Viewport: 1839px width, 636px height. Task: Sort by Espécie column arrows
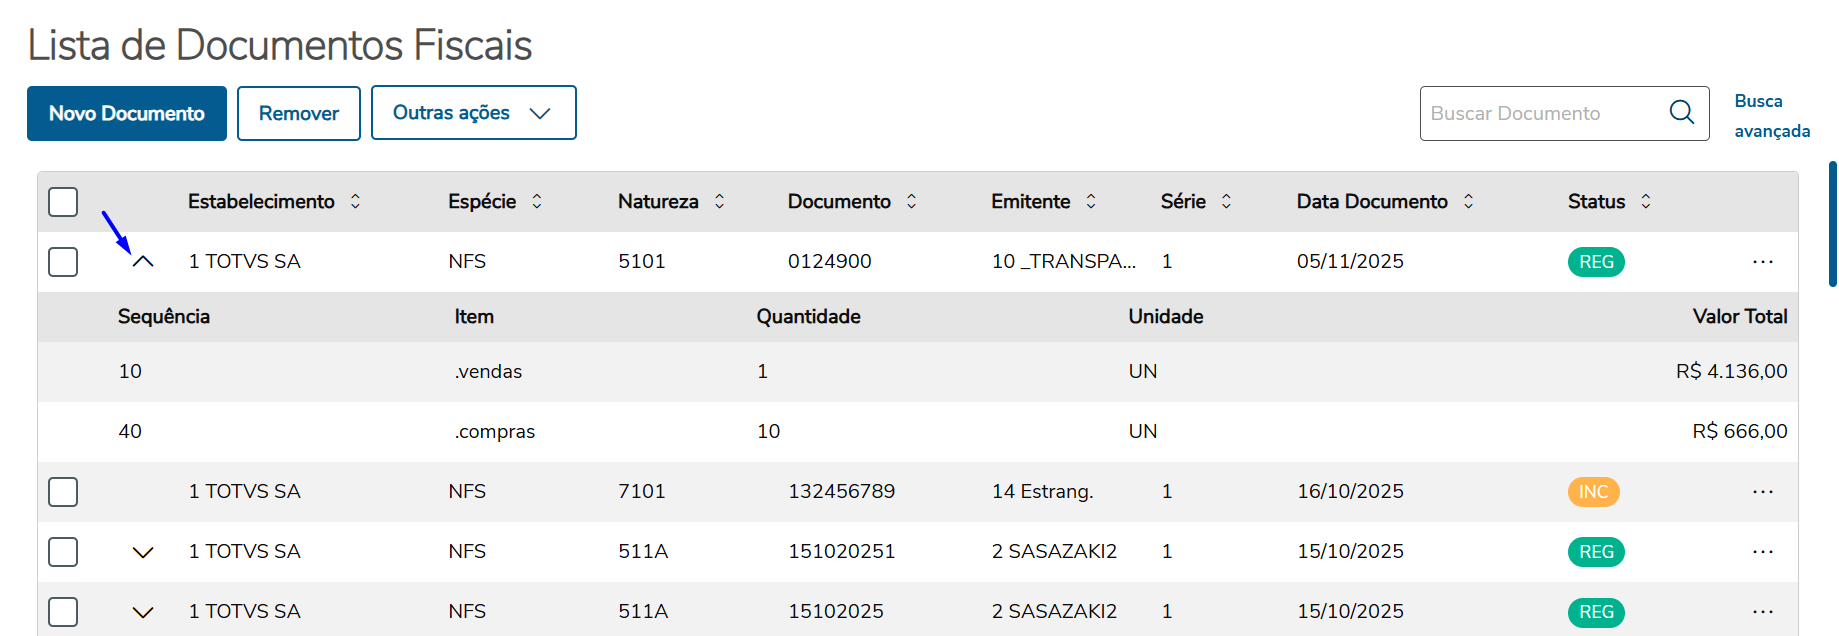pyautogui.click(x=537, y=201)
